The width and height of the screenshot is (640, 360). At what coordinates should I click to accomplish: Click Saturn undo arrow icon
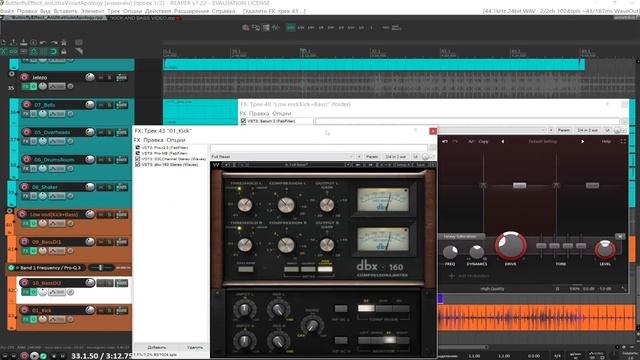pos(445,142)
